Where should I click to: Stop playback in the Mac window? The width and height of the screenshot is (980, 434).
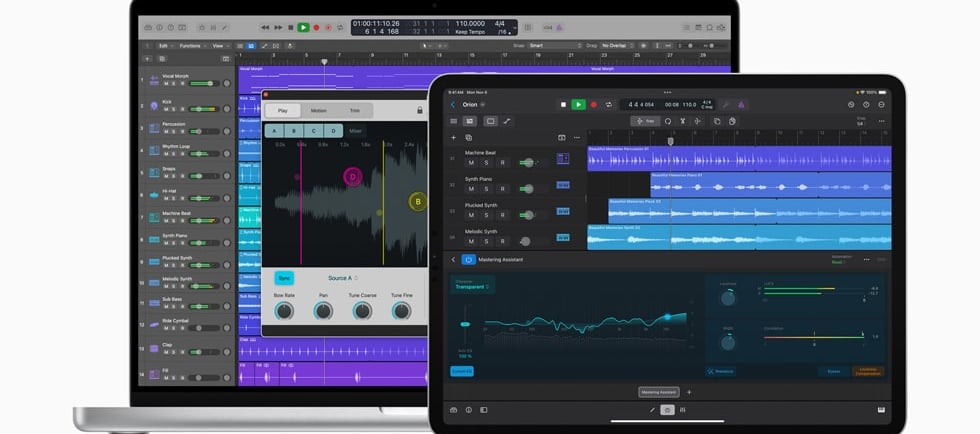tap(291, 28)
